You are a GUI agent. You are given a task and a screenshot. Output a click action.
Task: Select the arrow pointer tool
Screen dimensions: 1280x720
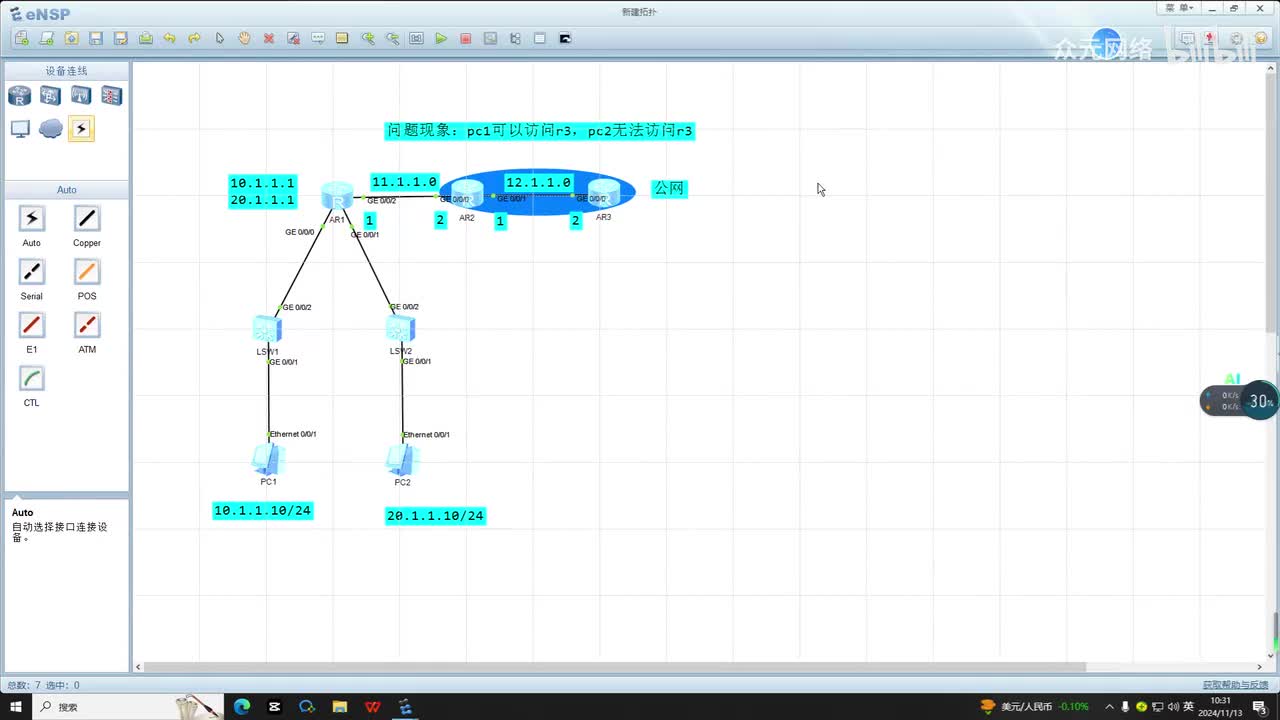220,38
